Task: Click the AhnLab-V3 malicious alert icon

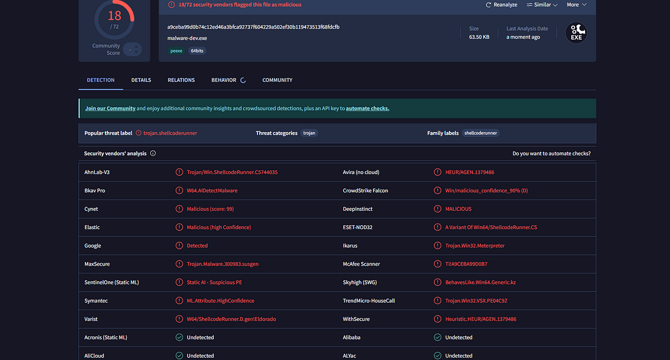Action: tap(179, 172)
